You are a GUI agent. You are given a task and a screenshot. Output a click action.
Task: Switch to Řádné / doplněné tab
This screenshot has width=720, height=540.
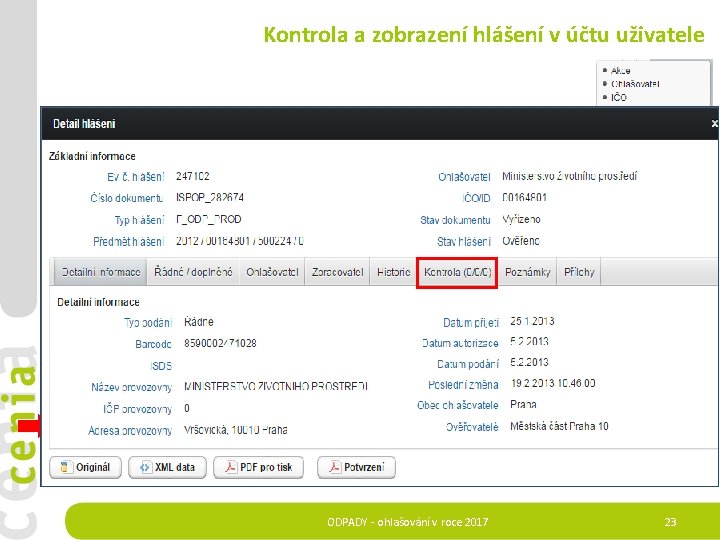(193, 272)
